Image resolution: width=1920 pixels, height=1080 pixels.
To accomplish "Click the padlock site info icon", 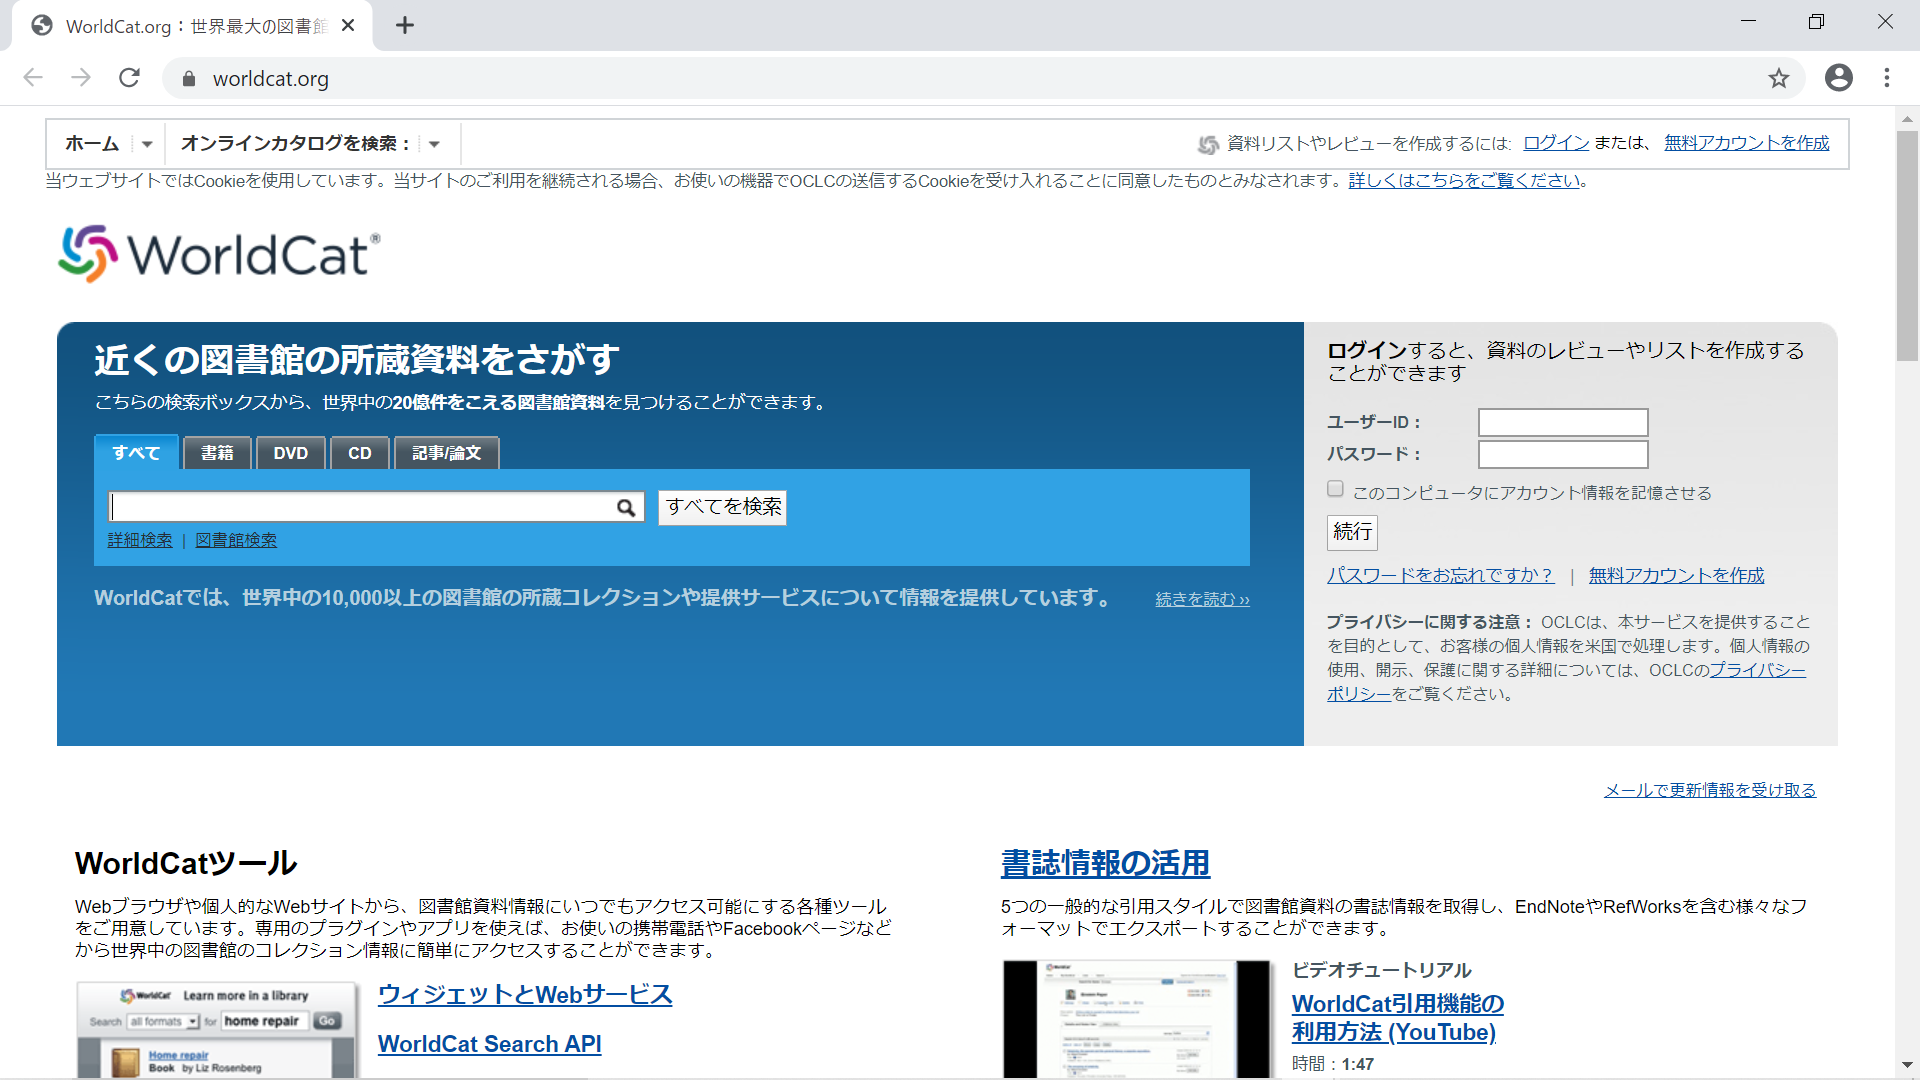I will 188,78.
